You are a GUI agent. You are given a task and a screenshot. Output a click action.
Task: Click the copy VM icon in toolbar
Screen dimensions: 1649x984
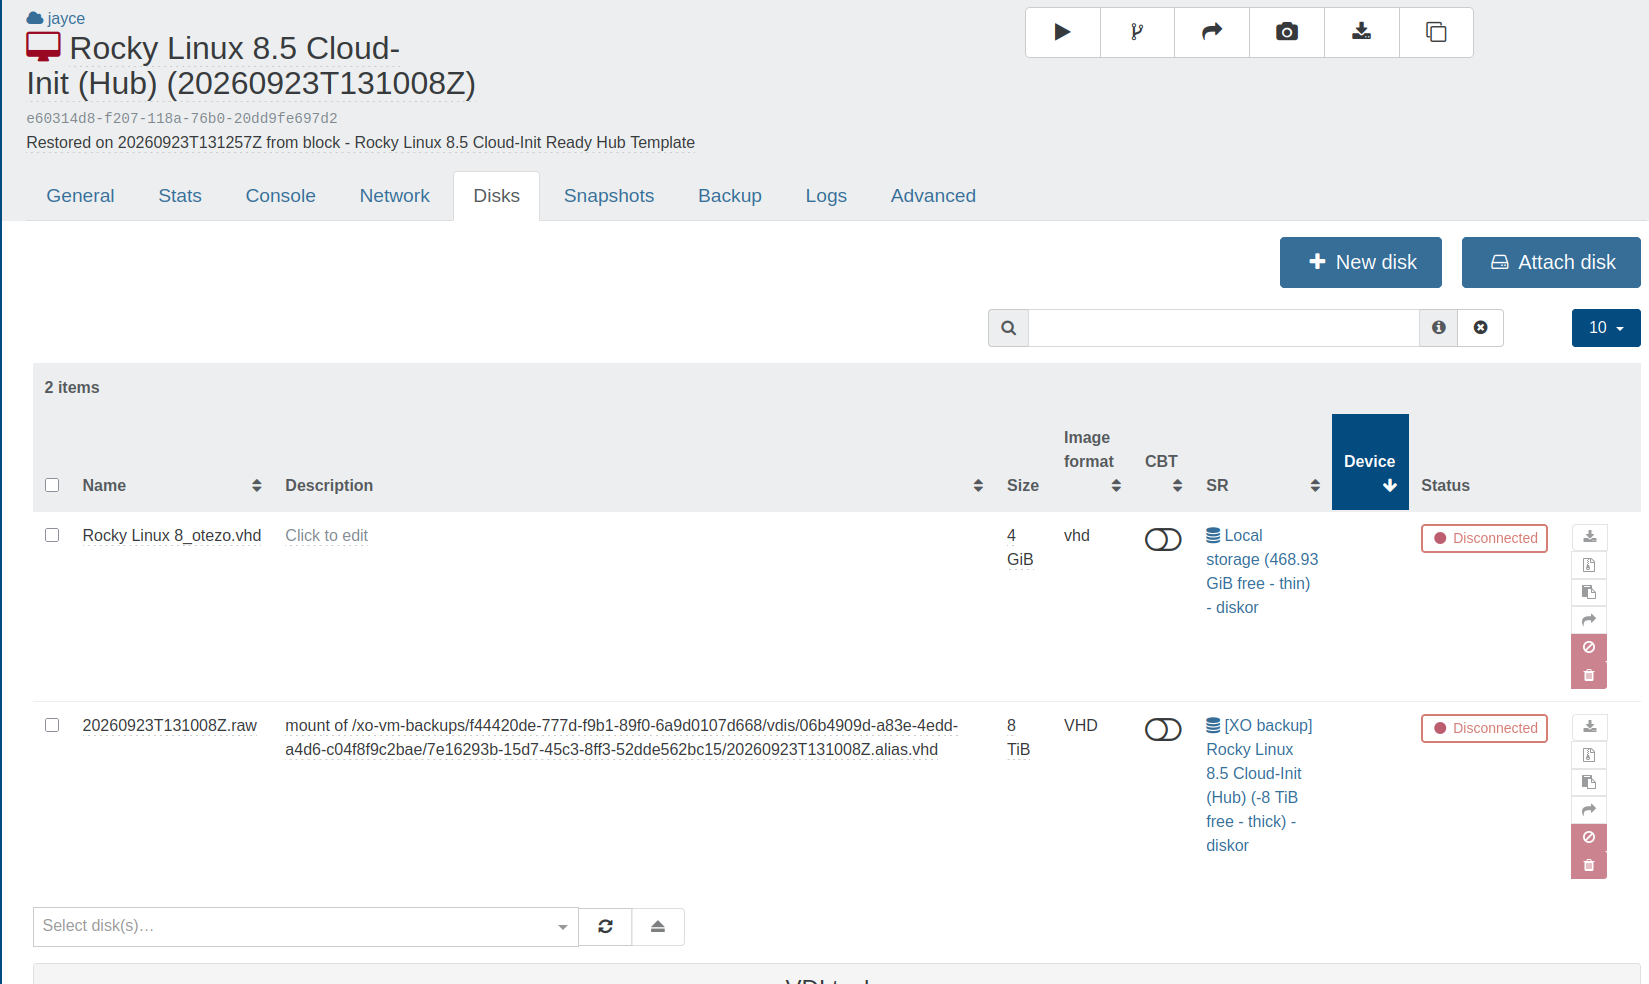point(1436,32)
